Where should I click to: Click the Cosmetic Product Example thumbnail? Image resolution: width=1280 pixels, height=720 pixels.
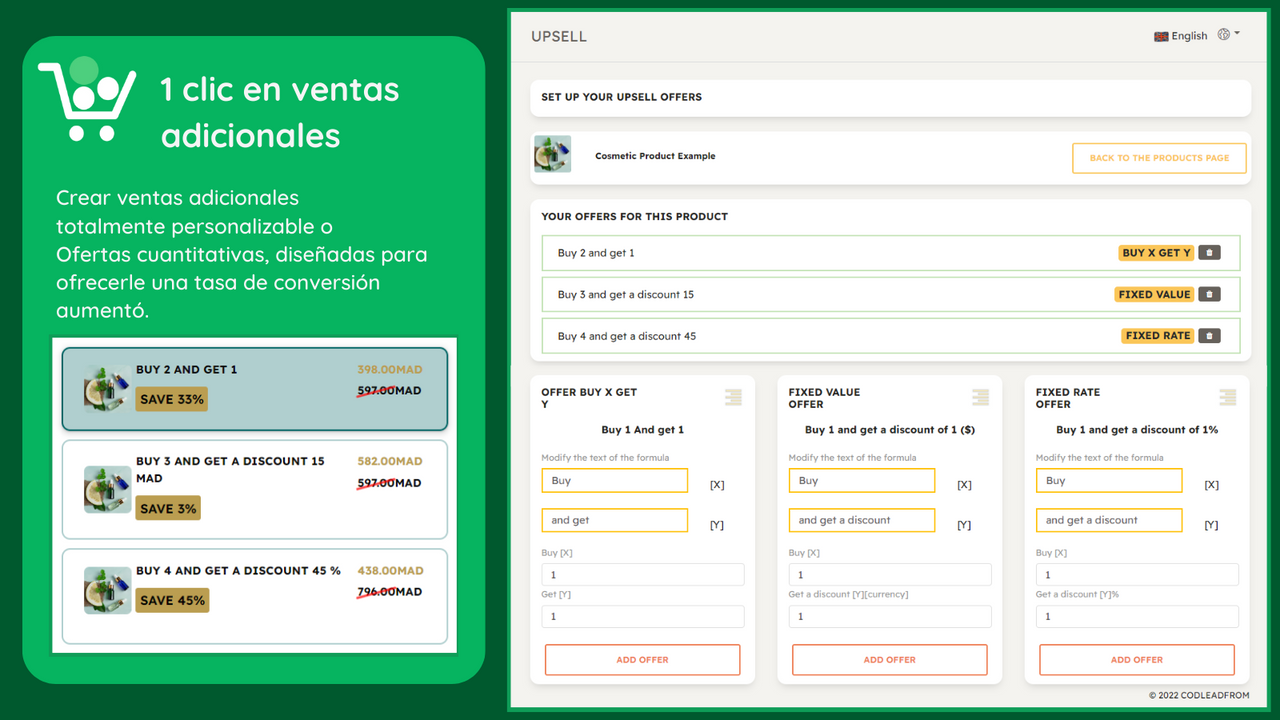pyautogui.click(x=552, y=154)
